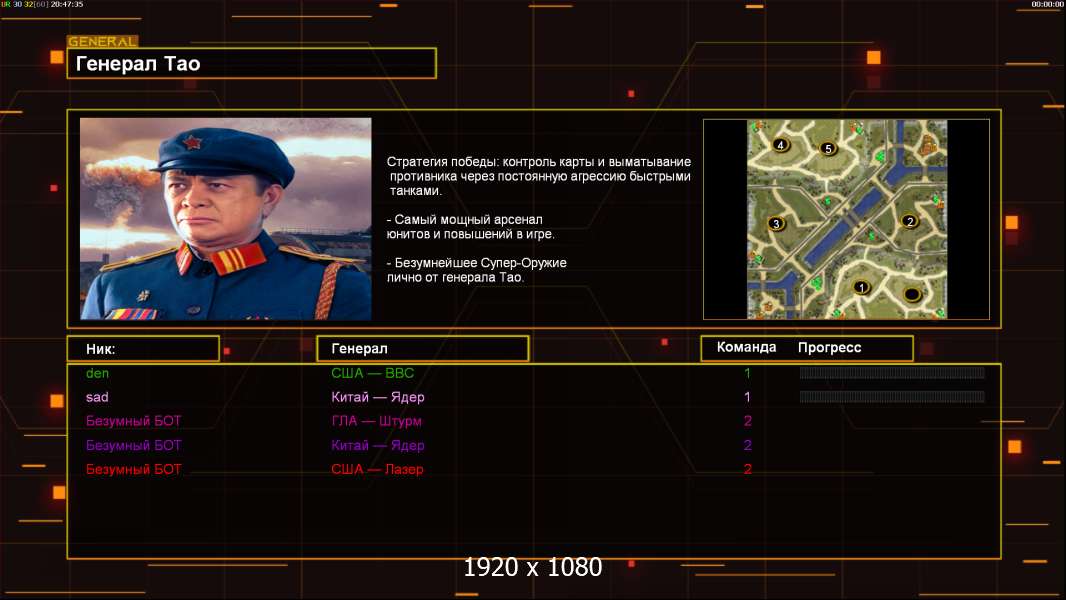Viewport: 1066px width, 600px height.
Task: Click "ГЛА — Штурм" general entry
Action: pyautogui.click(x=377, y=421)
